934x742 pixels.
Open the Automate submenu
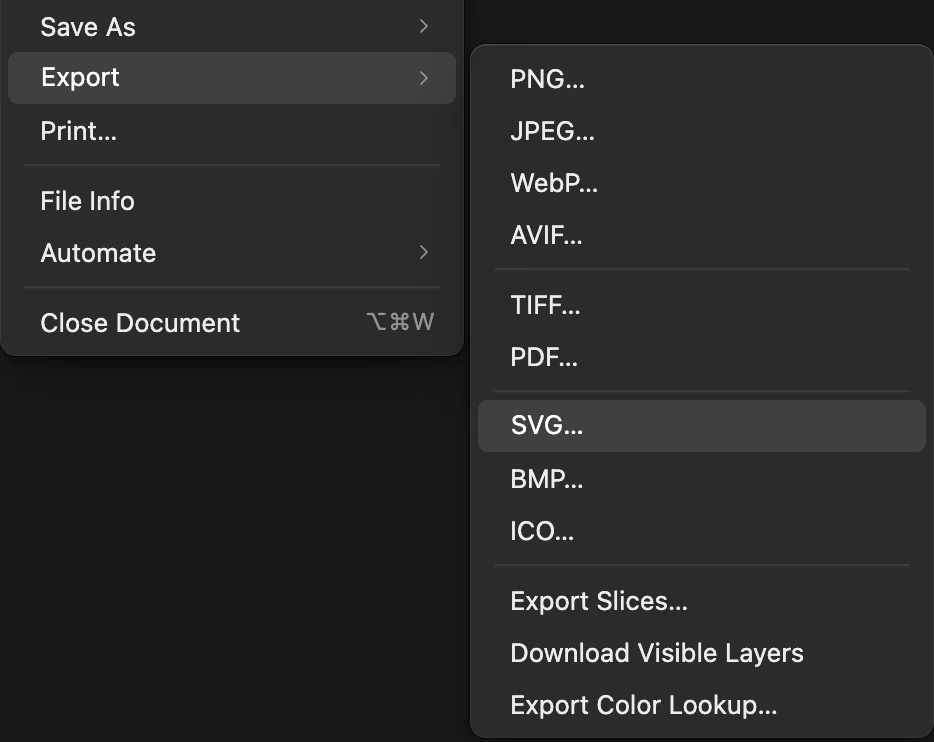(232, 252)
